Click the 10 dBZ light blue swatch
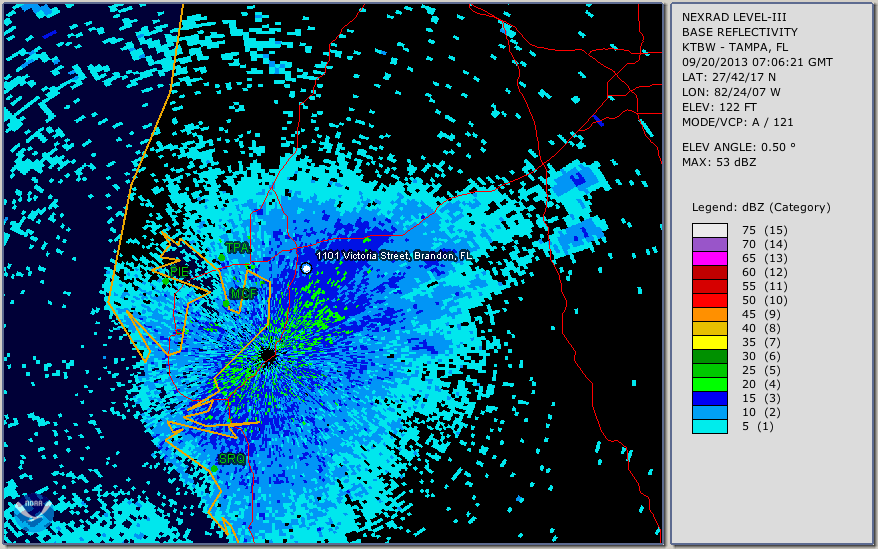878x549 pixels. [709, 412]
